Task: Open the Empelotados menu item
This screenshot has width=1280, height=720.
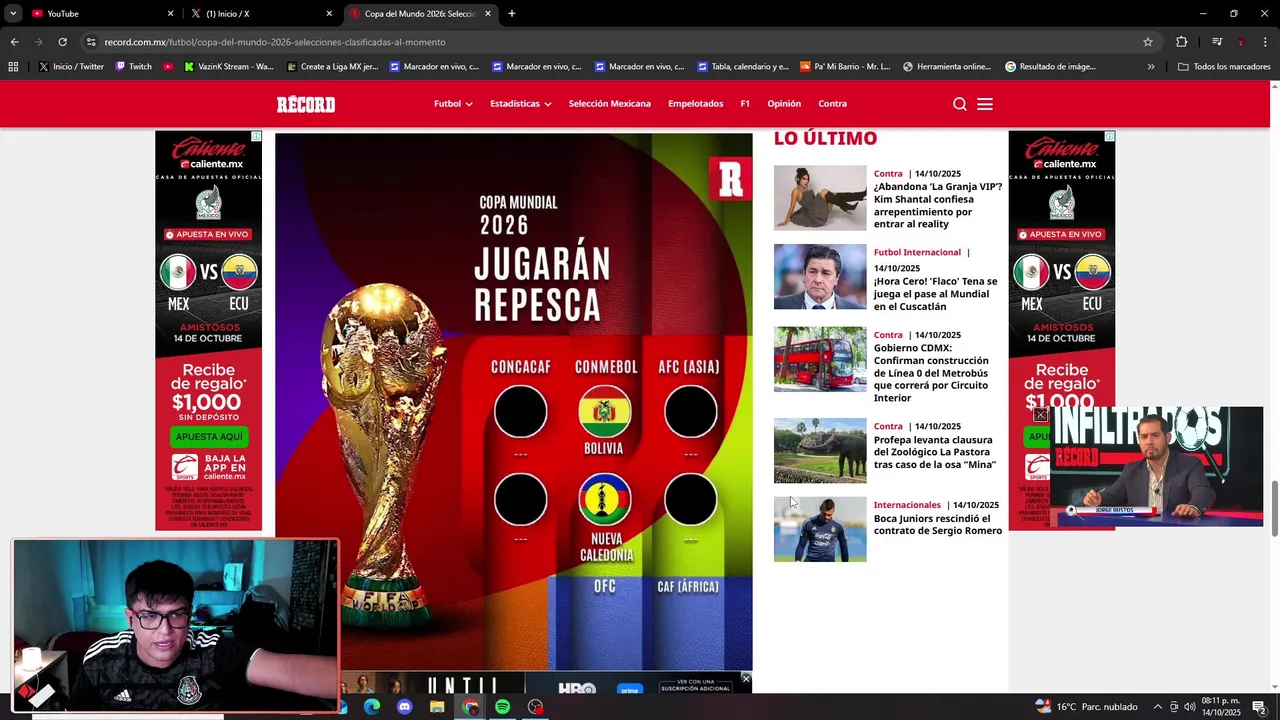Action: (x=696, y=104)
